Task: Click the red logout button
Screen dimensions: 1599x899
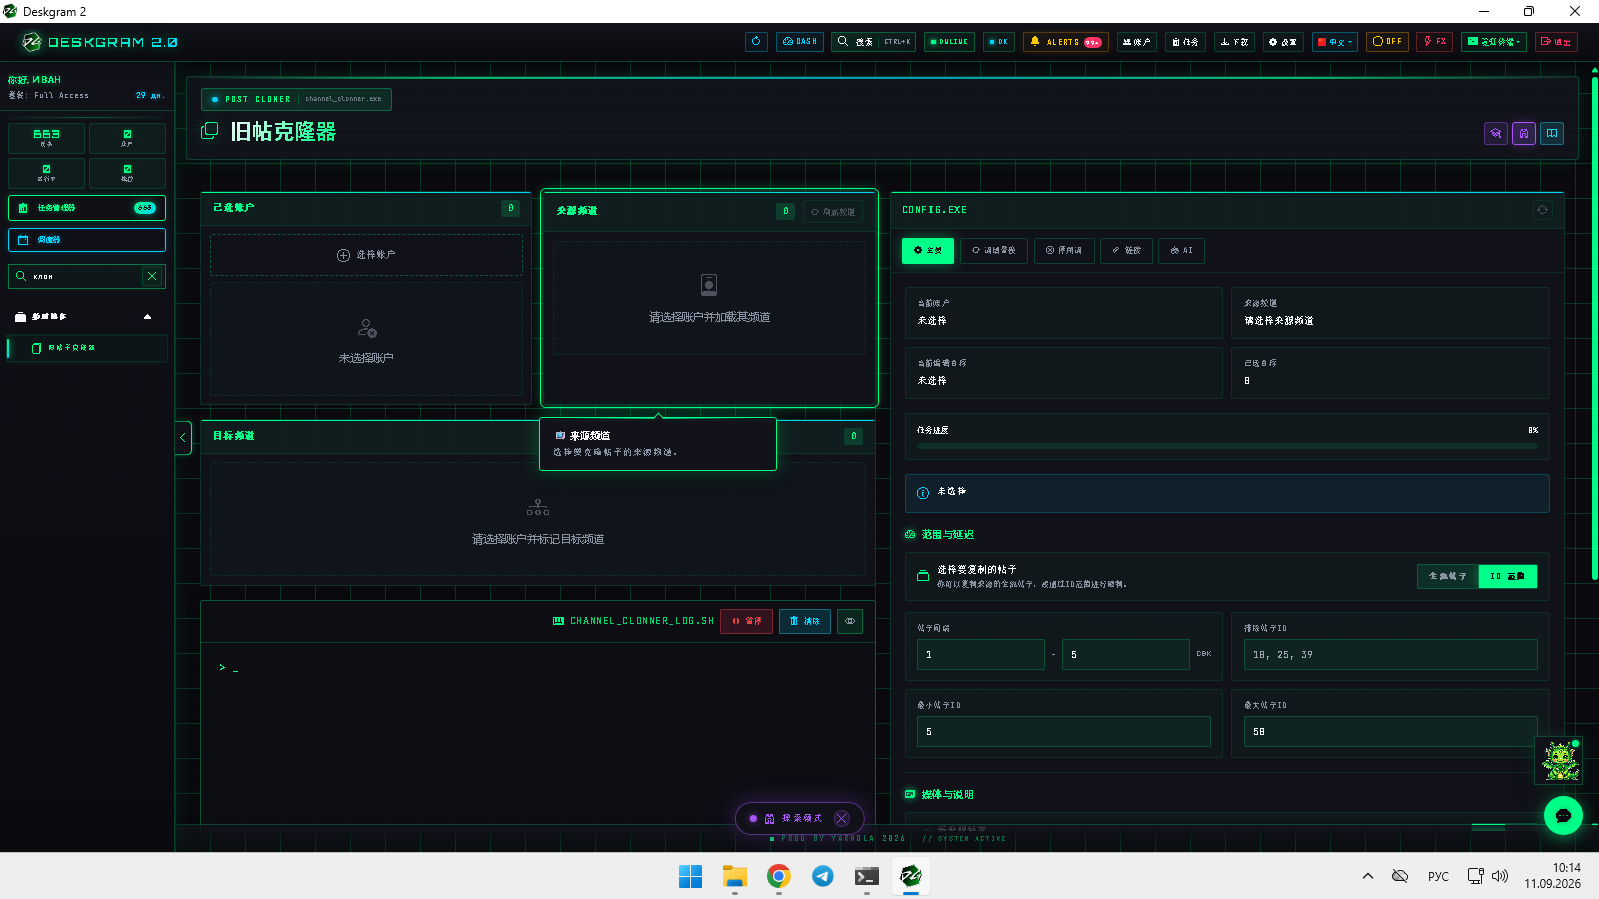Action: click(1556, 42)
